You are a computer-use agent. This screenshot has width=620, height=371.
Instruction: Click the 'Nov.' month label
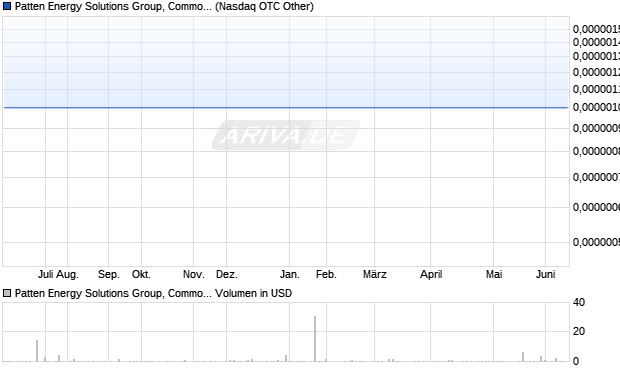tap(194, 274)
